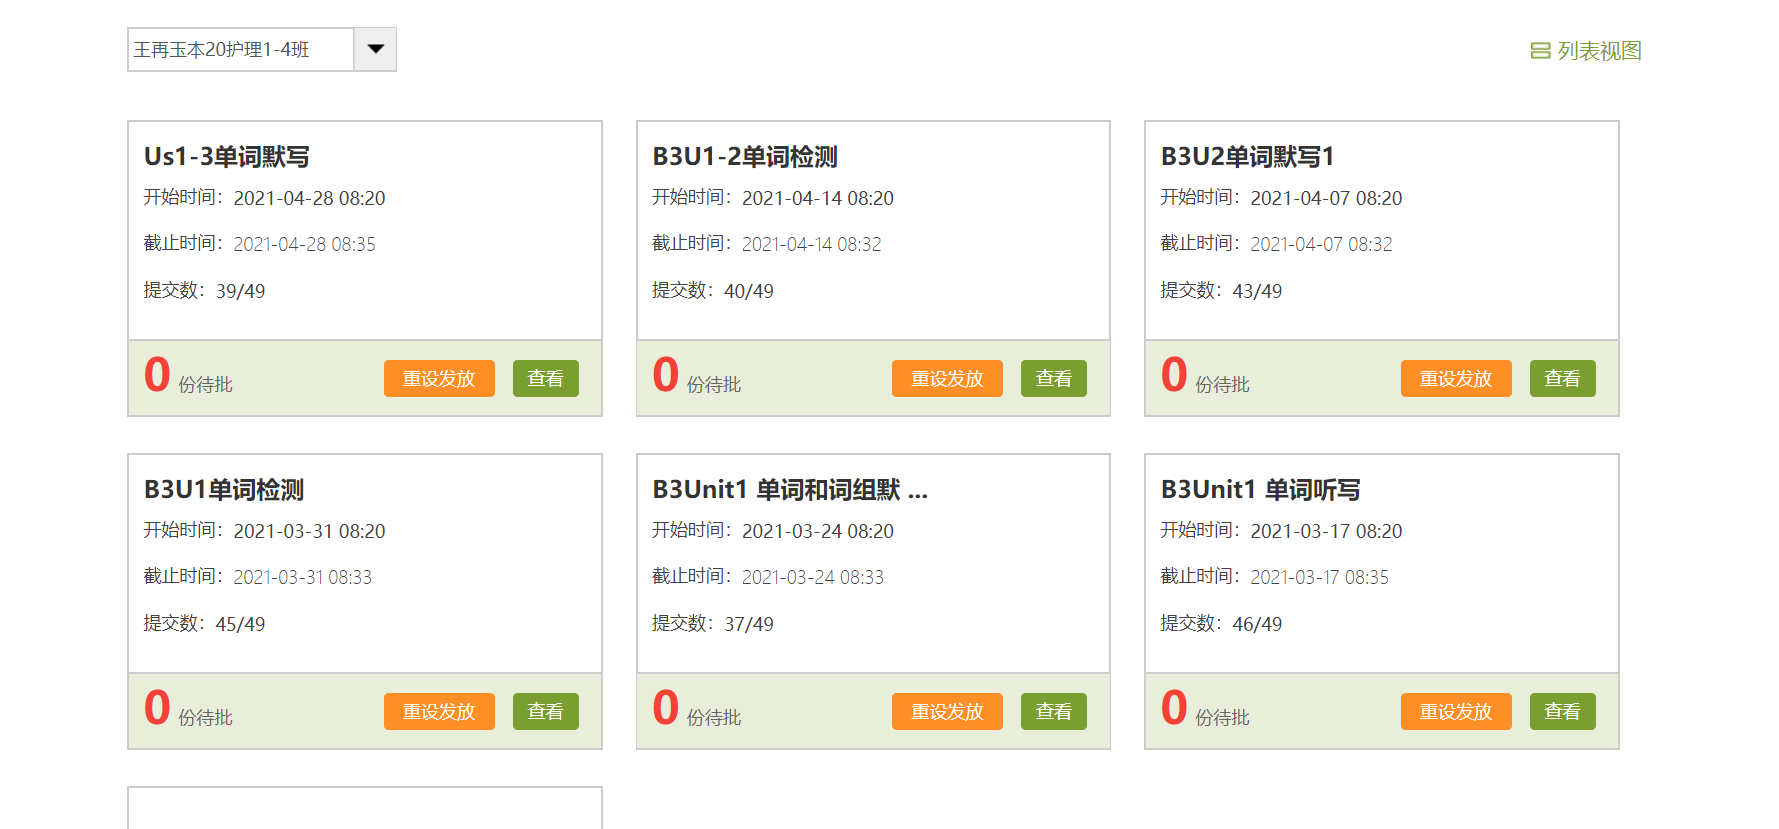
Task: Click 查看 on Us1-3单词默写 card
Action: click(546, 378)
